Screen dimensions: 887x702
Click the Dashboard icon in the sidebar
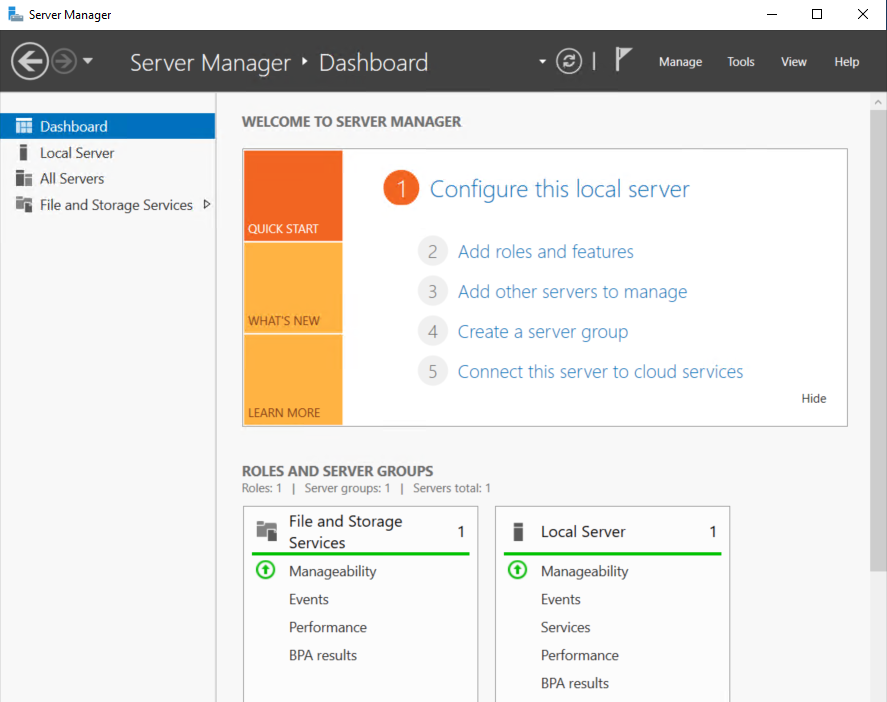coord(24,126)
